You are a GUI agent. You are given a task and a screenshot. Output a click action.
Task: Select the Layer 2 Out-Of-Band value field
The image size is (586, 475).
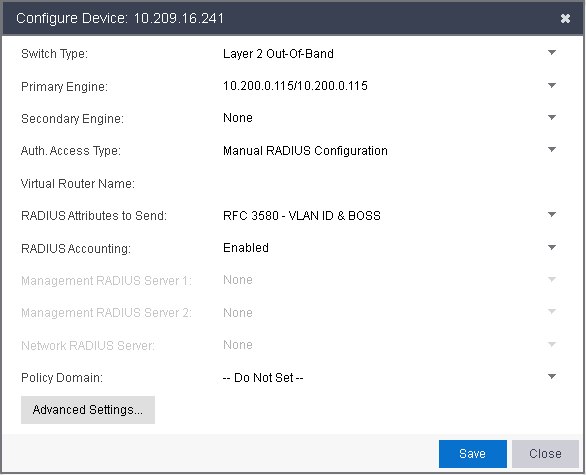click(x=389, y=54)
